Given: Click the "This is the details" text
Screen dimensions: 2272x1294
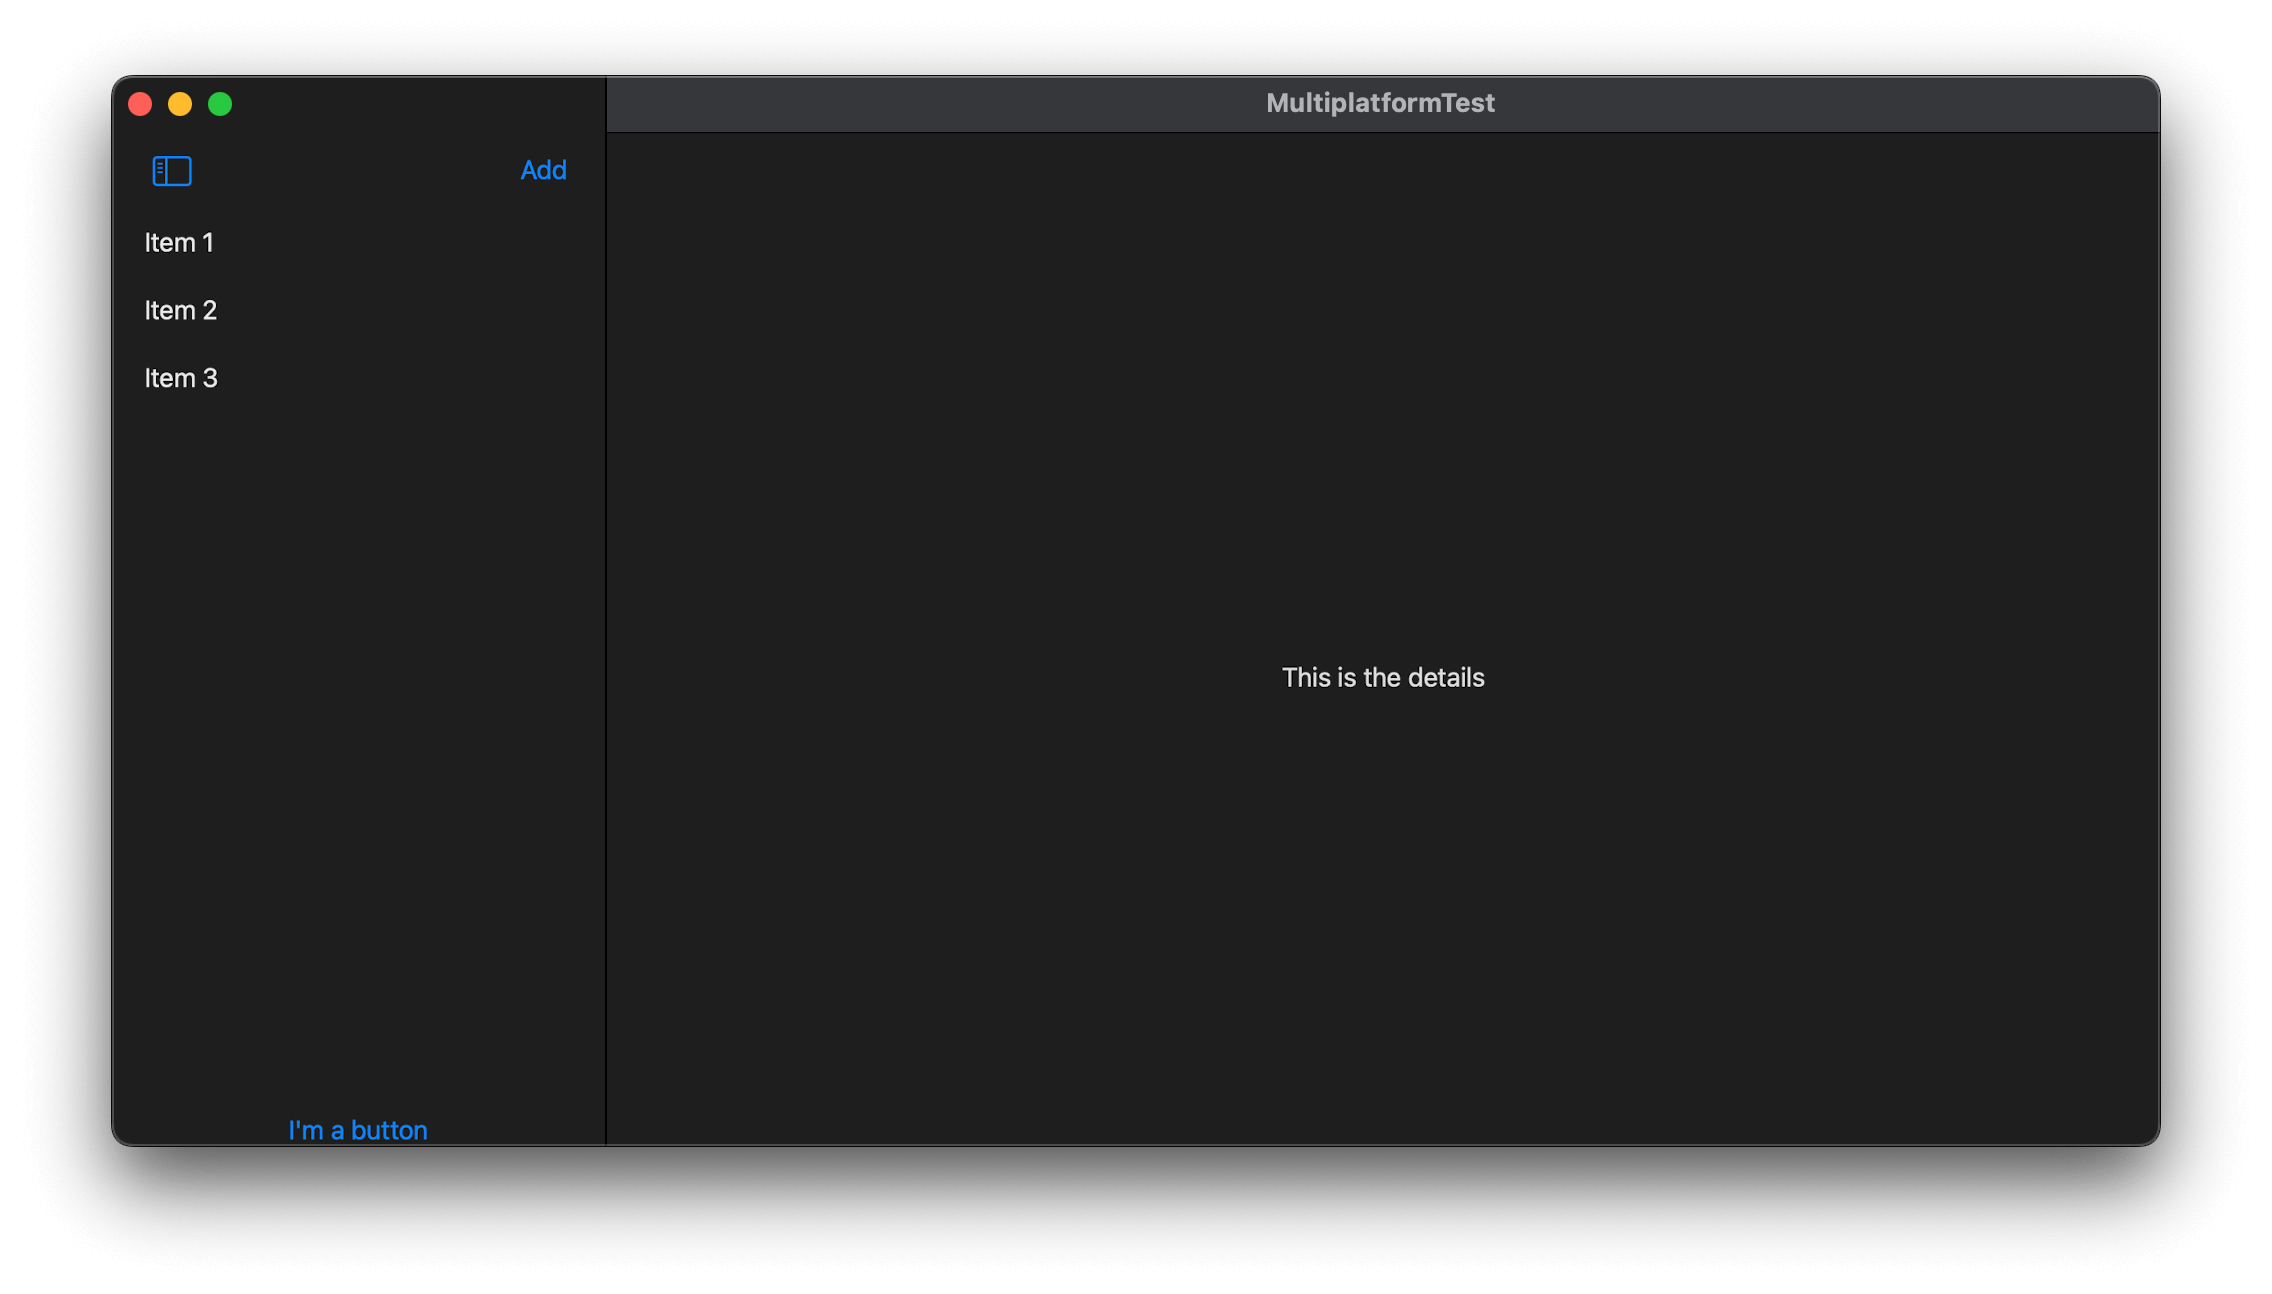Looking at the screenshot, I should pyautogui.click(x=1383, y=678).
